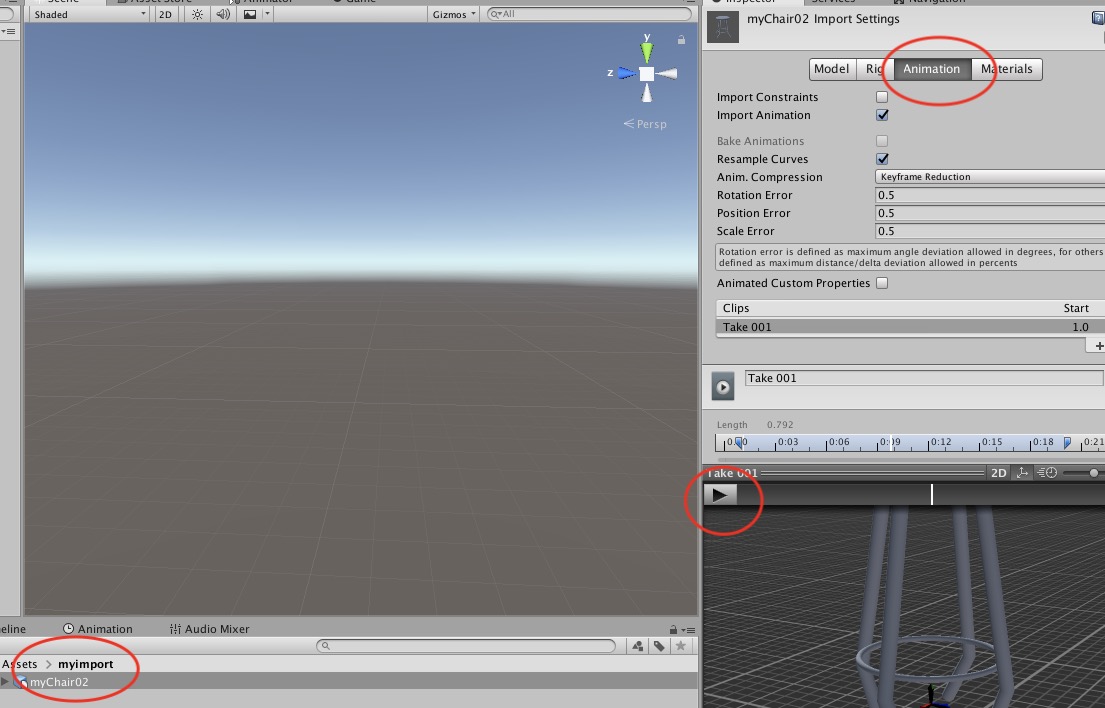Viewport: 1105px width, 708px height.
Task: Switch to the Audio Mixer tab
Action: pyautogui.click(x=209, y=629)
